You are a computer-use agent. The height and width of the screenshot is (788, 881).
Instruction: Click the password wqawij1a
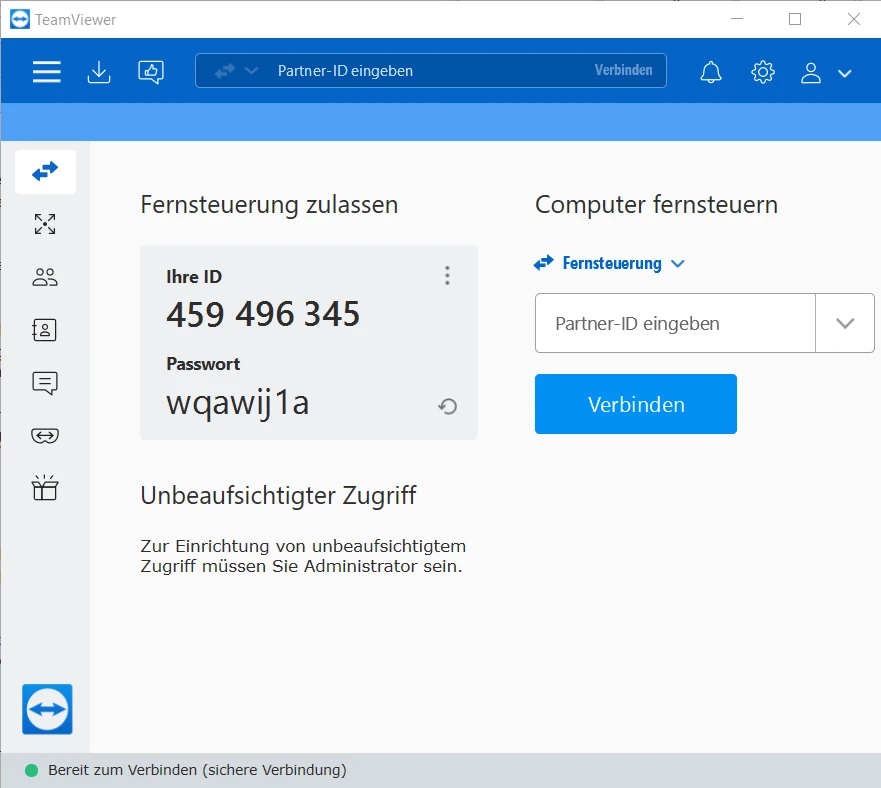pos(238,403)
